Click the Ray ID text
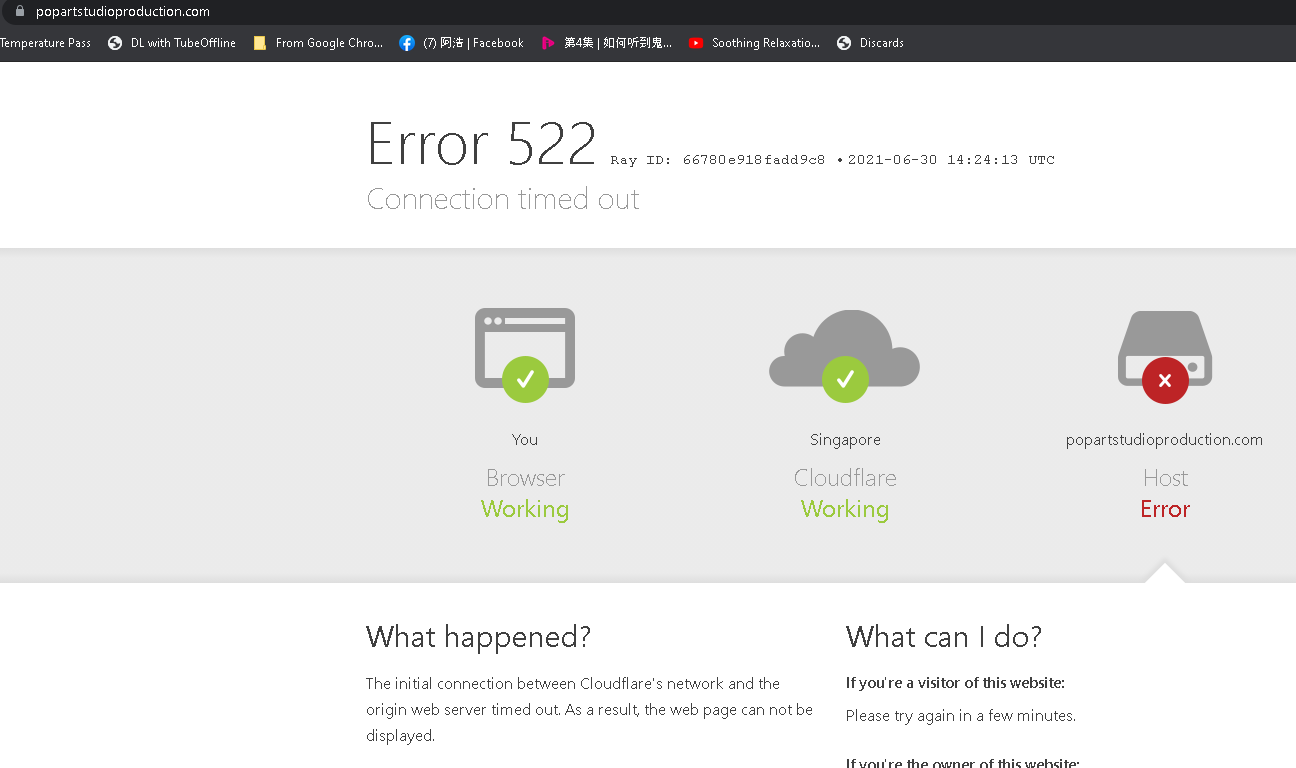 click(x=718, y=160)
